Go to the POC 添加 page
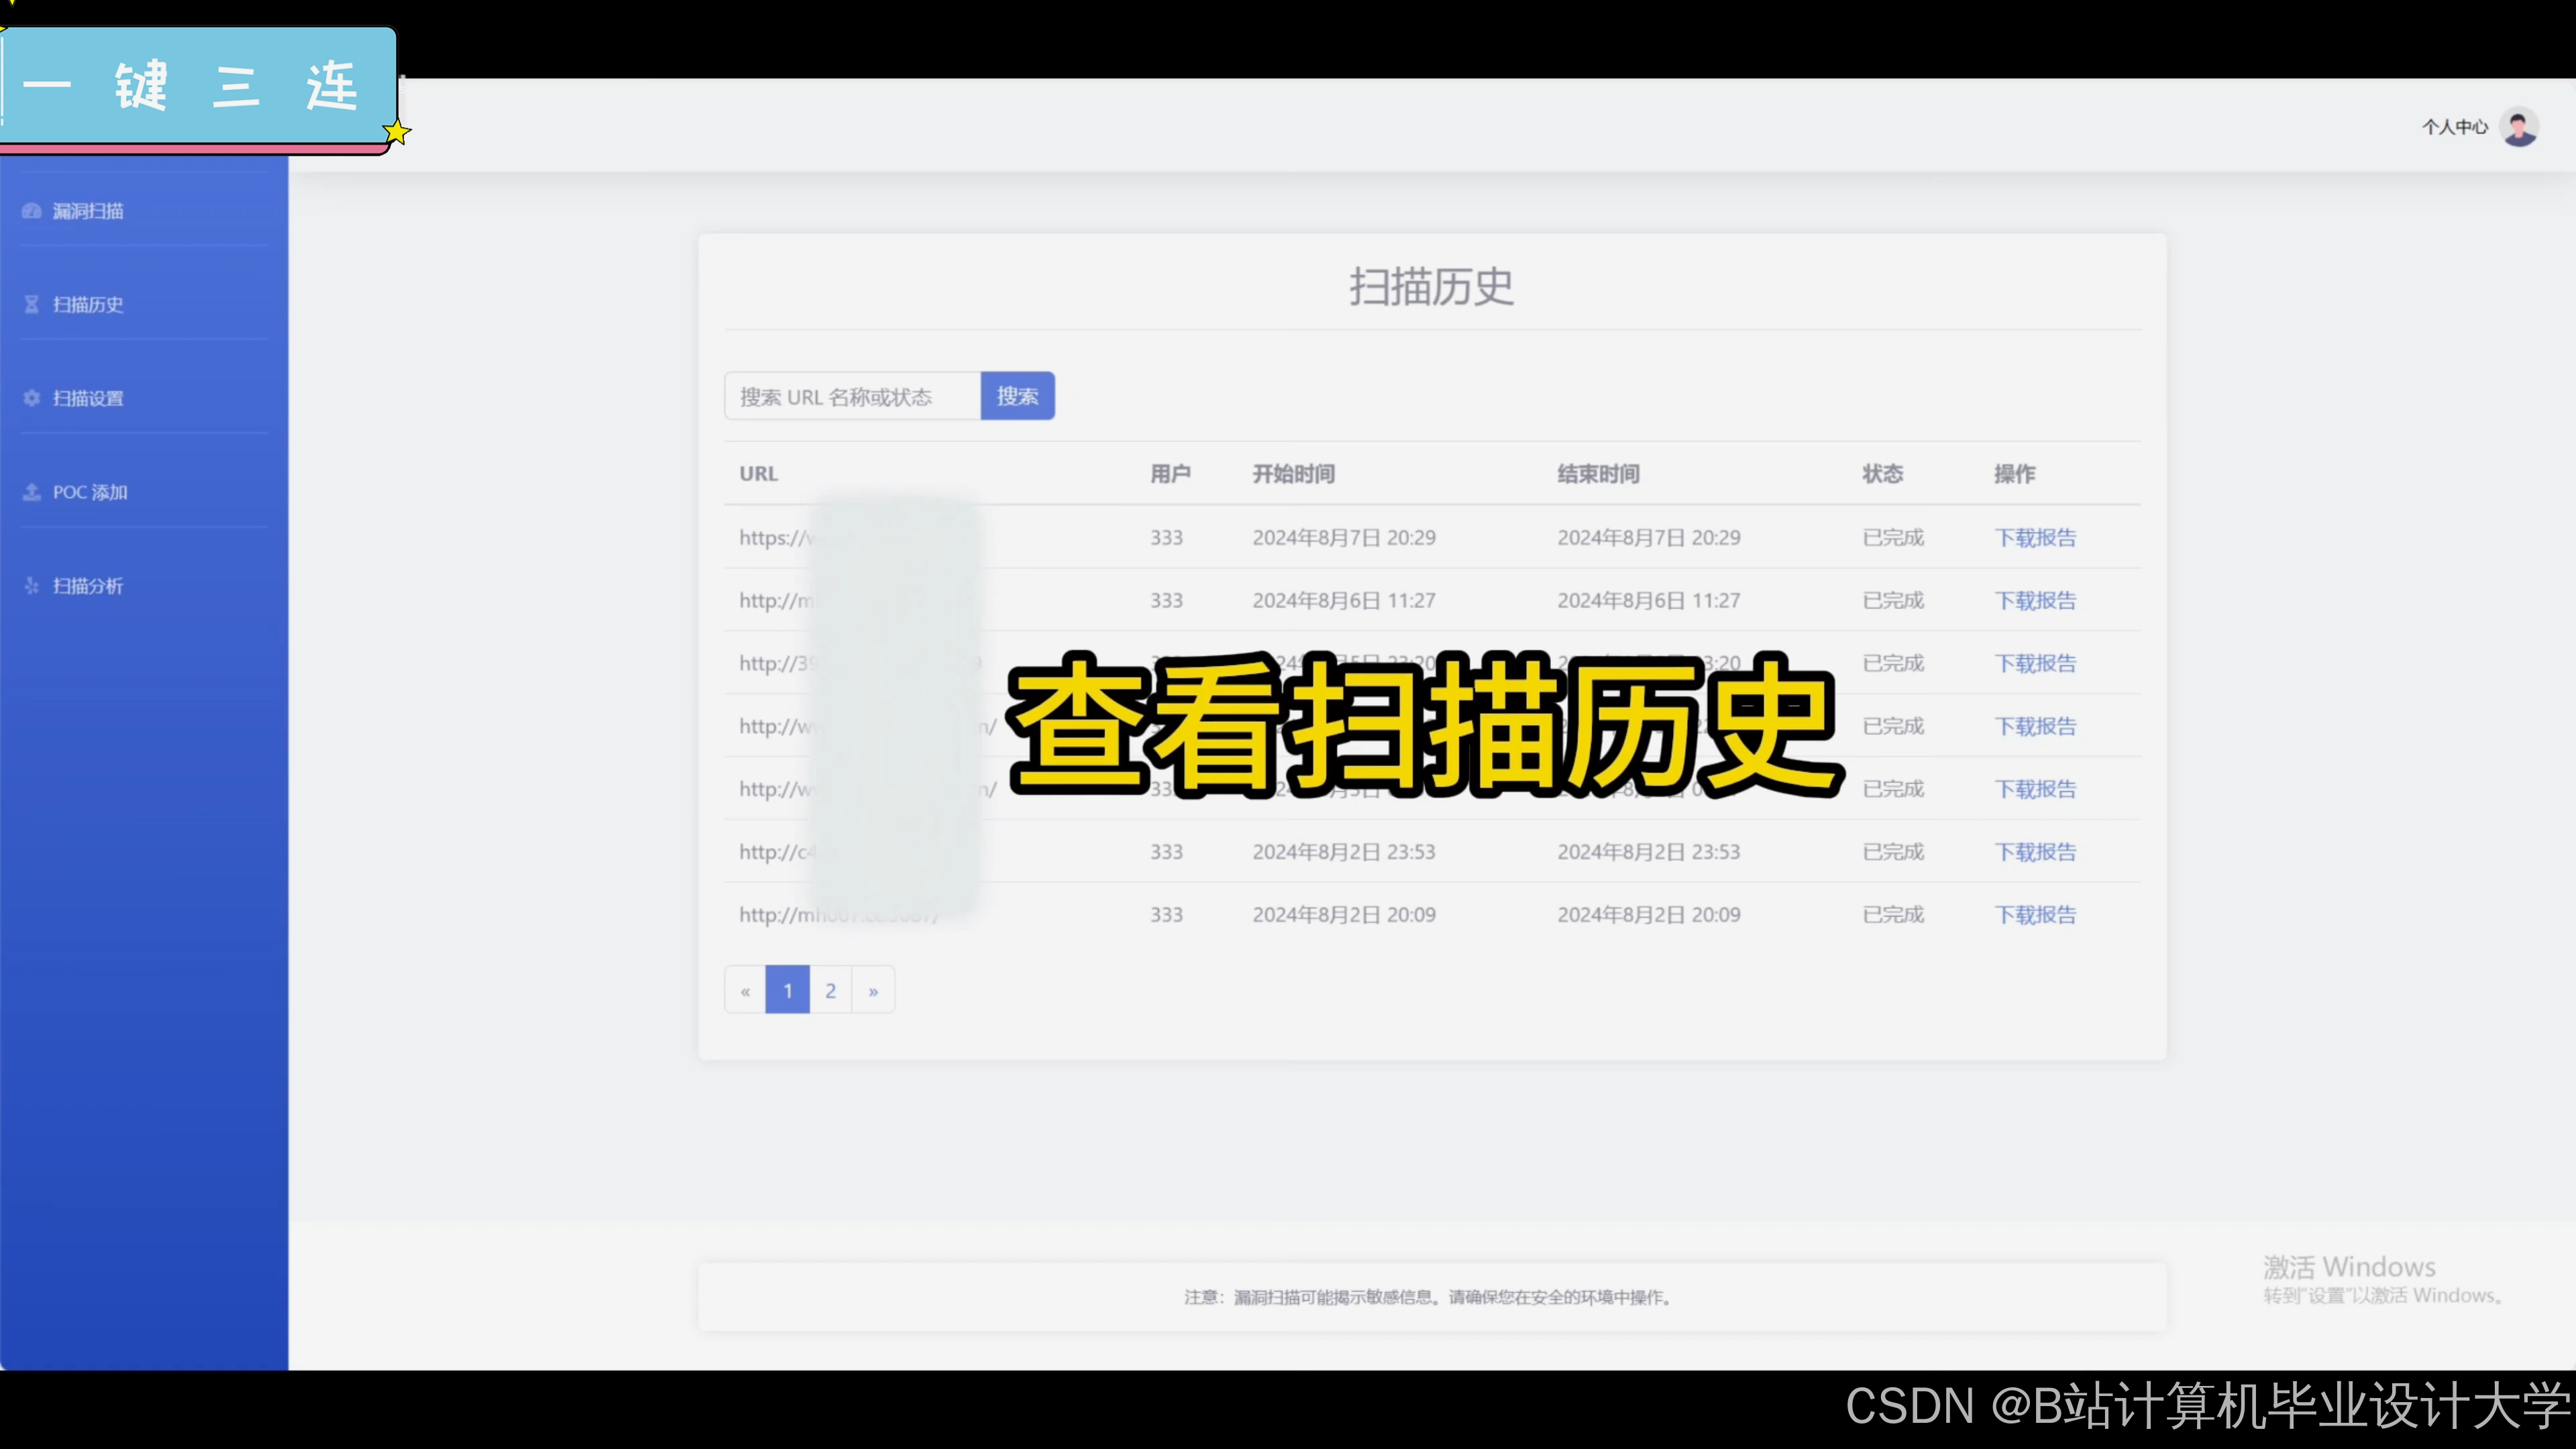Viewport: 2576px width, 1449px height. pos(90,492)
